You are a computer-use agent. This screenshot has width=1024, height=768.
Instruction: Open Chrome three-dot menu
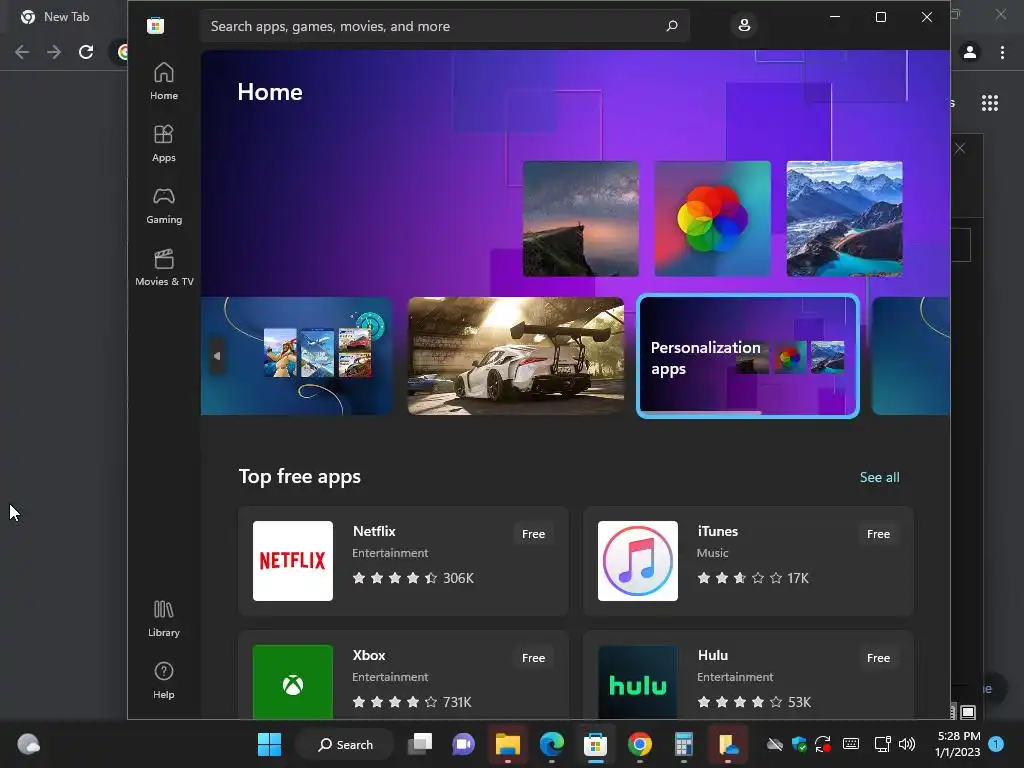tap(1002, 52)
